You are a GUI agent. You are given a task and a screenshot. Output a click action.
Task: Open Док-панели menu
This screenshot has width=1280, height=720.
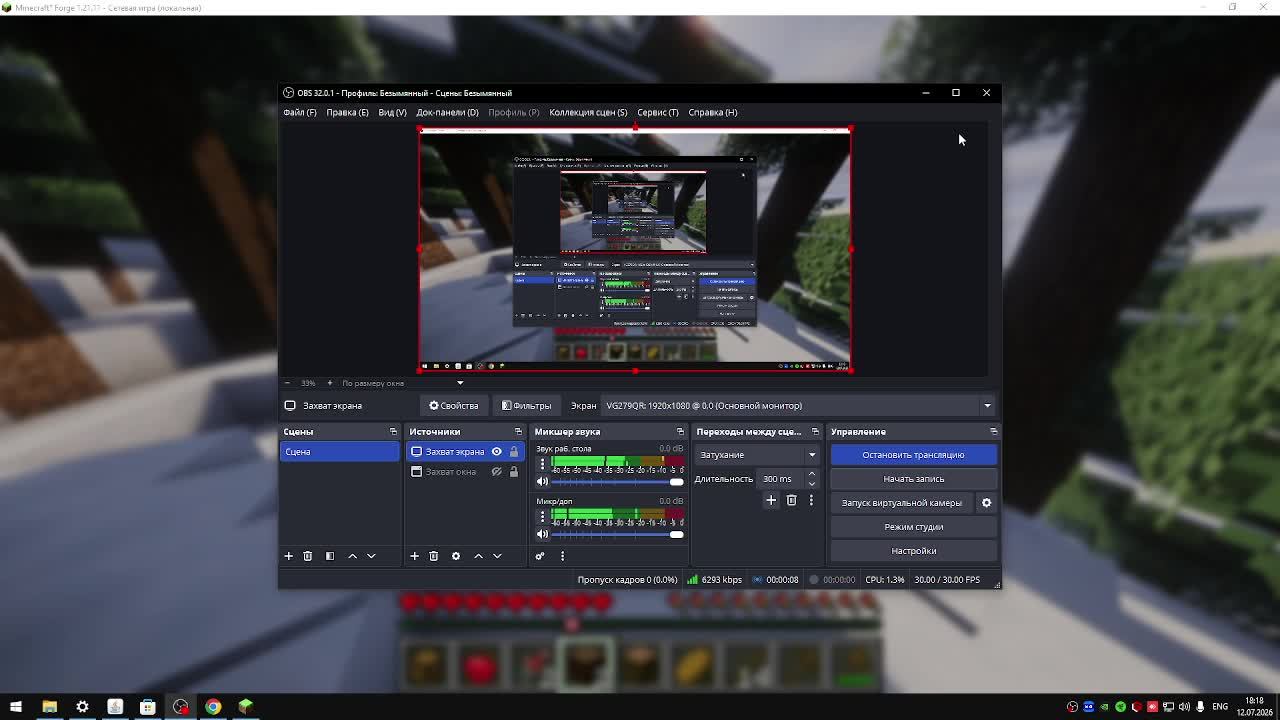coord(447,112)
